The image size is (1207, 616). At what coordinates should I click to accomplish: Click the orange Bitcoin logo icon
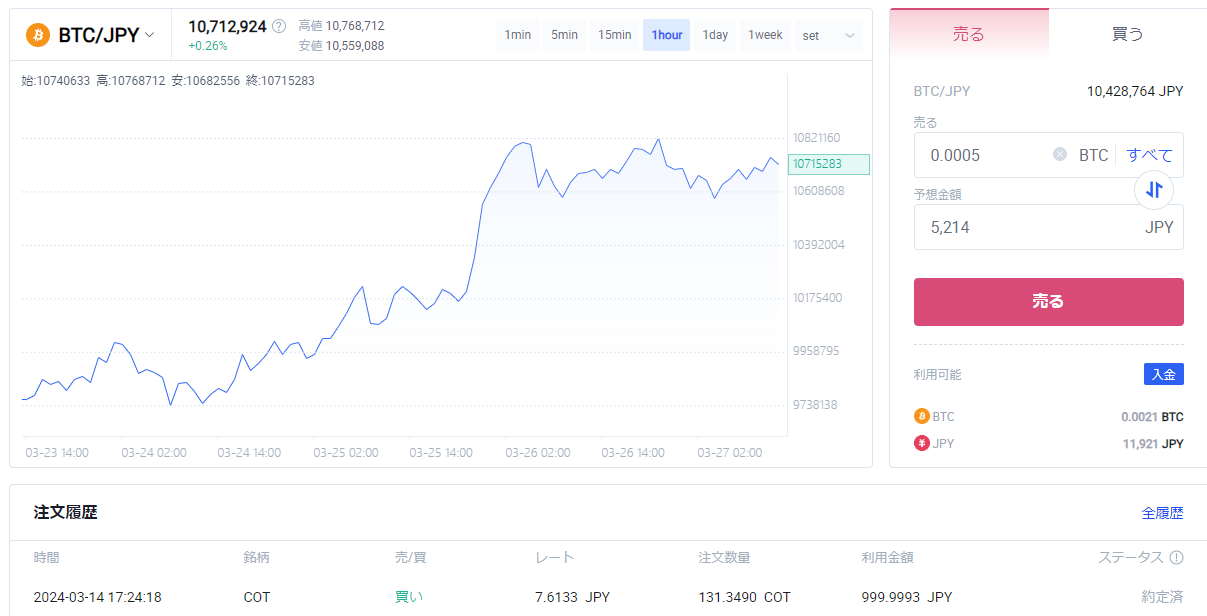(38, 35)
